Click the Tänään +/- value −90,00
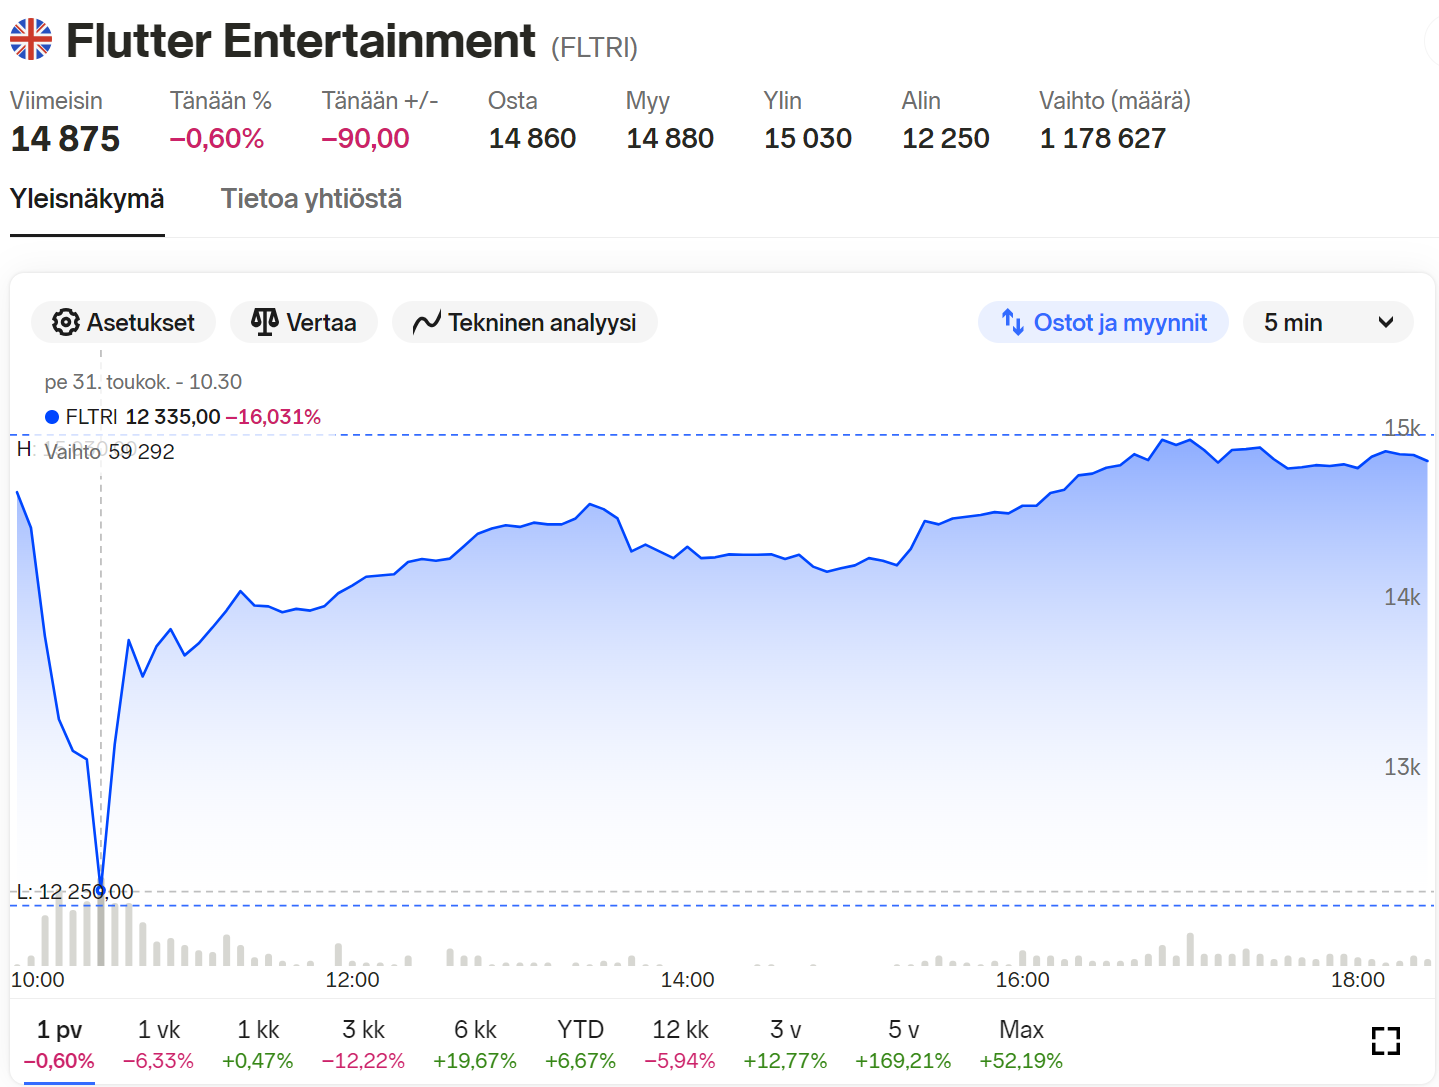 coord(365,139)
